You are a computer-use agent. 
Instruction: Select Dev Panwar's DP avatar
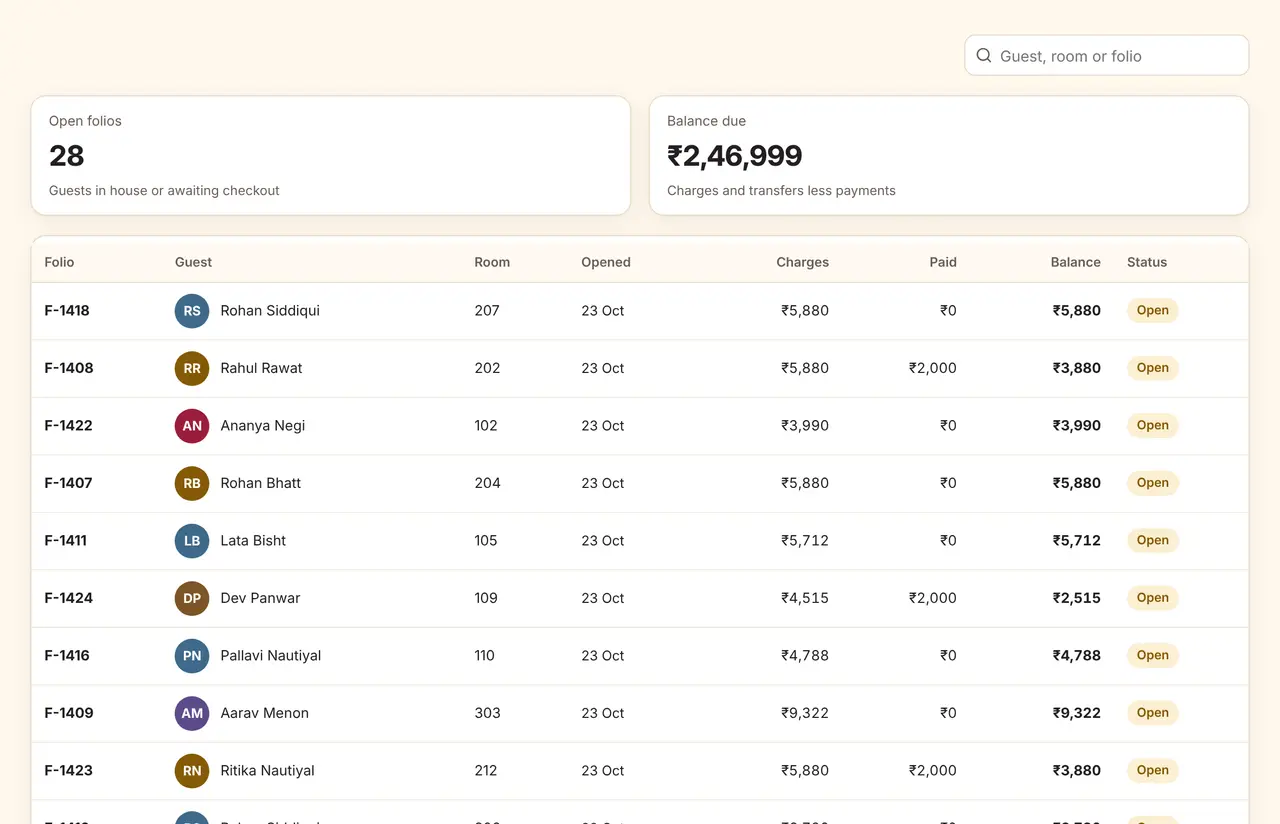(192, 598)
